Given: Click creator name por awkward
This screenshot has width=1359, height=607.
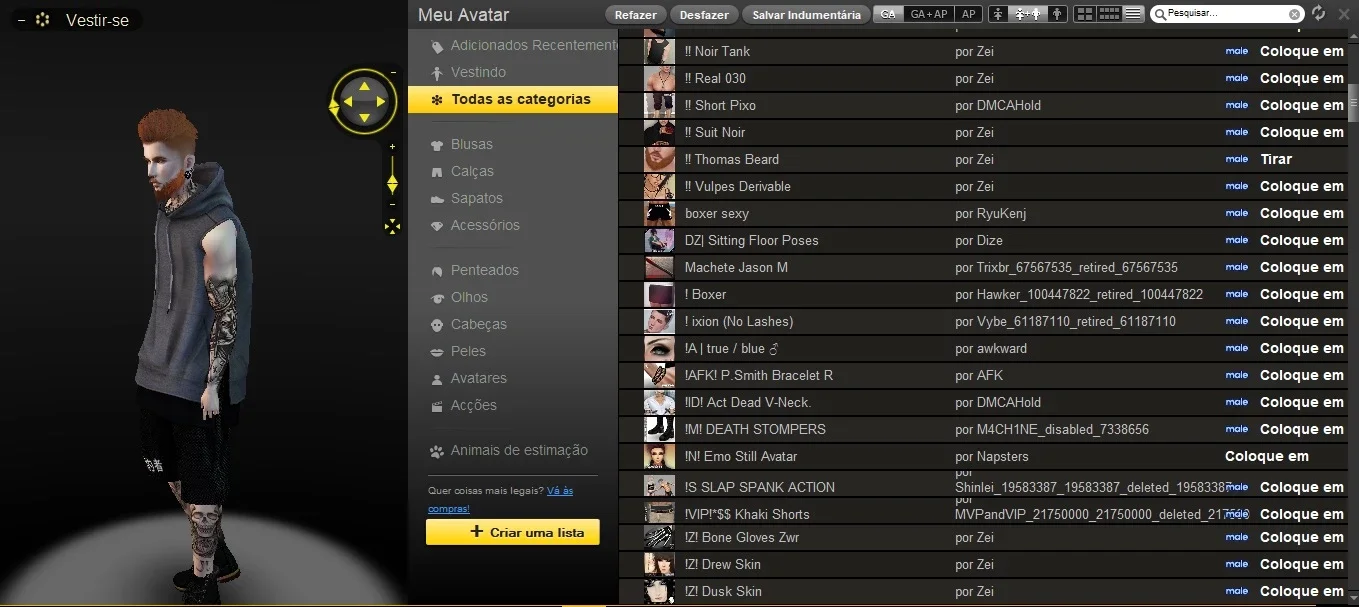Looking at the screenshot, I should [x=990, y=348].
